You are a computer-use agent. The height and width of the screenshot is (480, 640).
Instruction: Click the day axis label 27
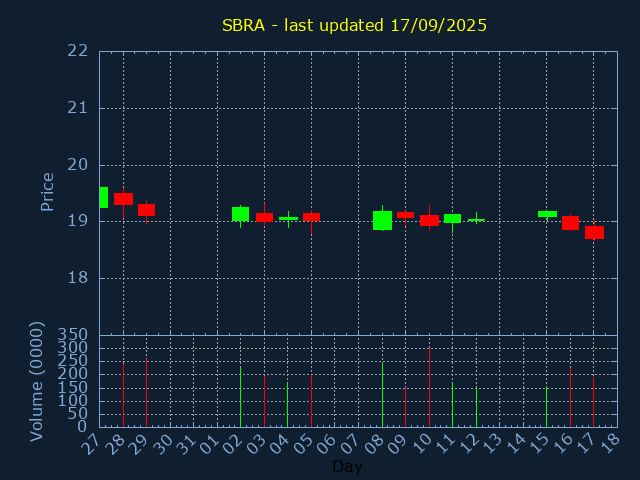[x=91, y=444]
